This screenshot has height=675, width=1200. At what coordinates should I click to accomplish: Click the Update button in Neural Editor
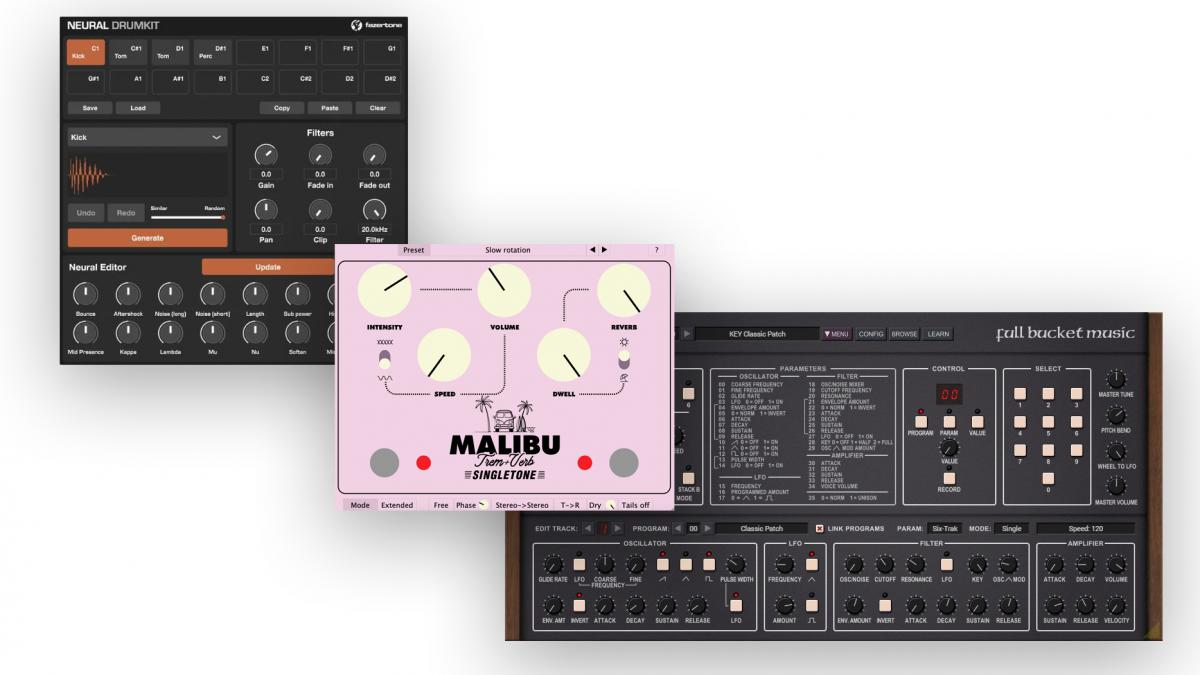pos(268,267)
